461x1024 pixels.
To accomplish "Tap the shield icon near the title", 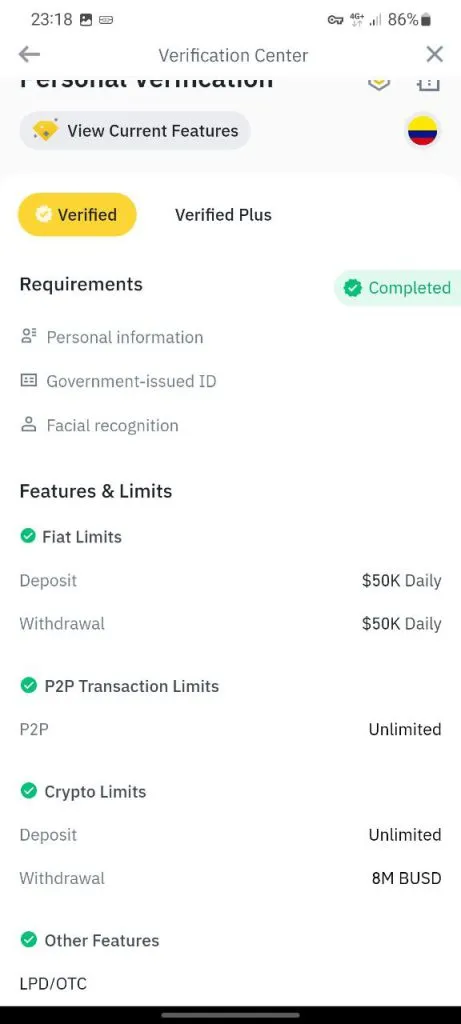I will (379, 83).
